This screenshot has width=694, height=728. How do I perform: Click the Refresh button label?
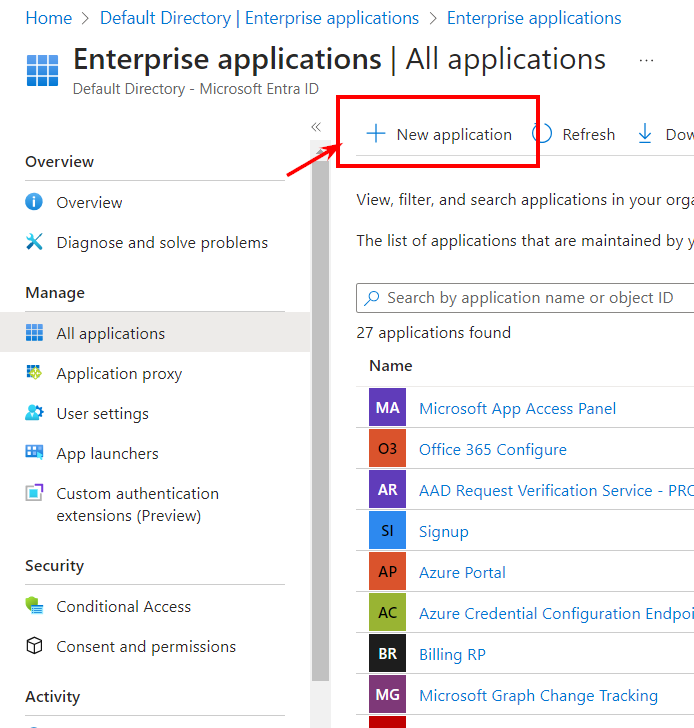tap(589, 135)
